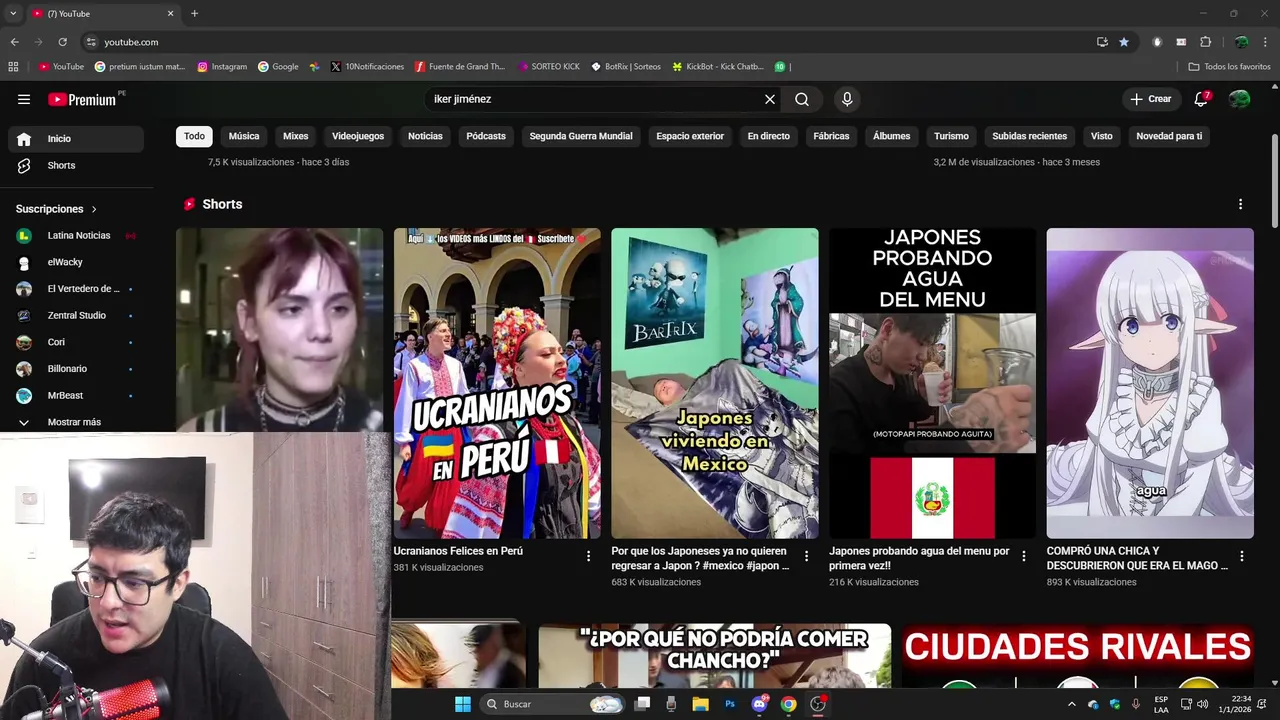Open the Zentral Studio subscription
This screenshot has width=1280, height=720.
coord(76,315)
